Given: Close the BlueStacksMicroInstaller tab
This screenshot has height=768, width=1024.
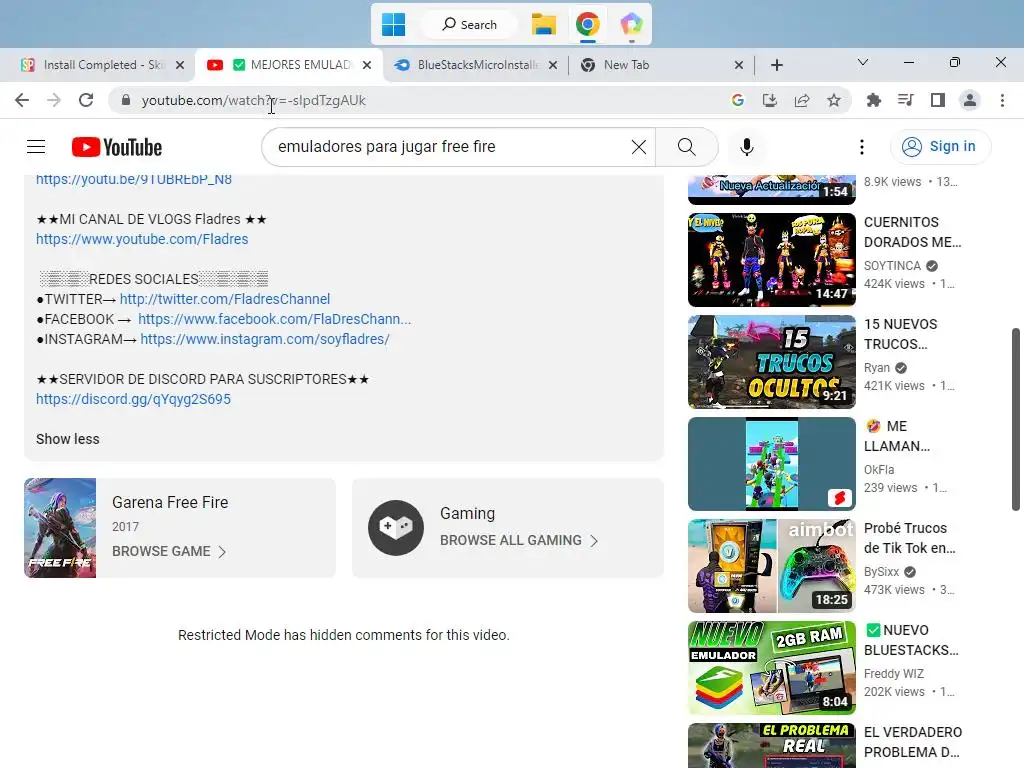Looking at the screenshot, I should [x=553, y=65].
